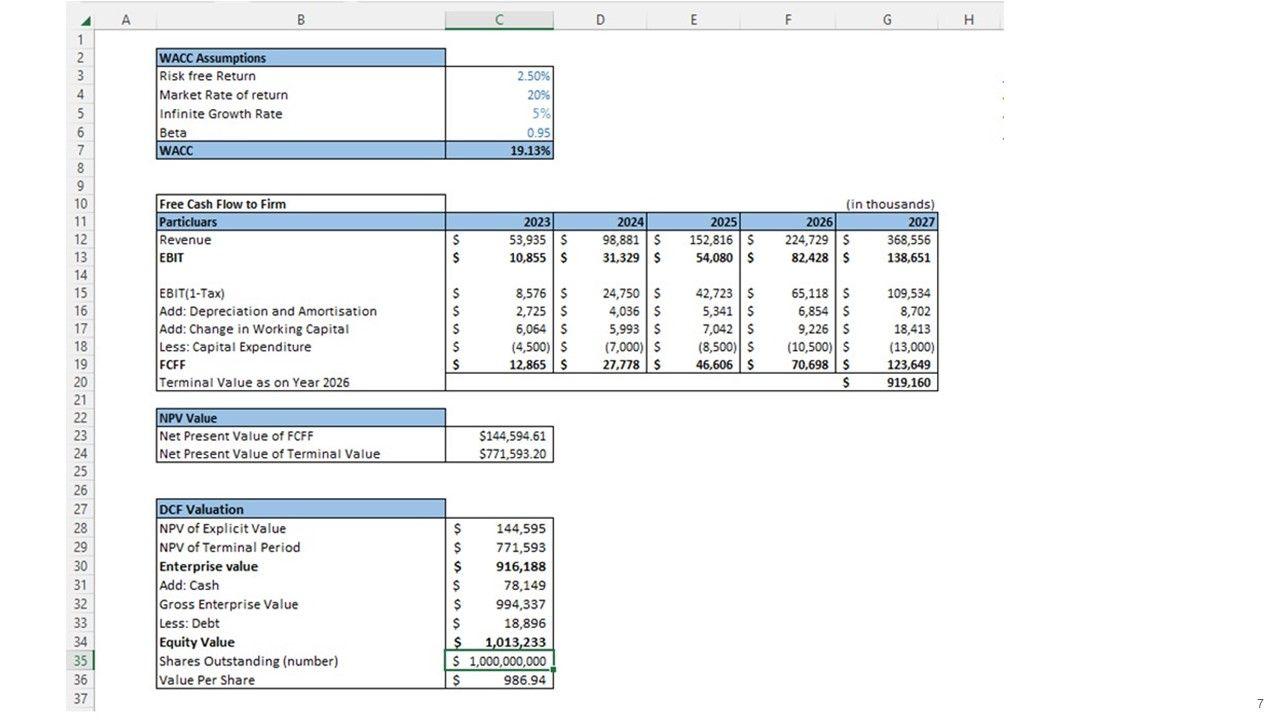The width and height of the screenshot is (1280, 720).
Task: Select column C header
Action: 498,20
